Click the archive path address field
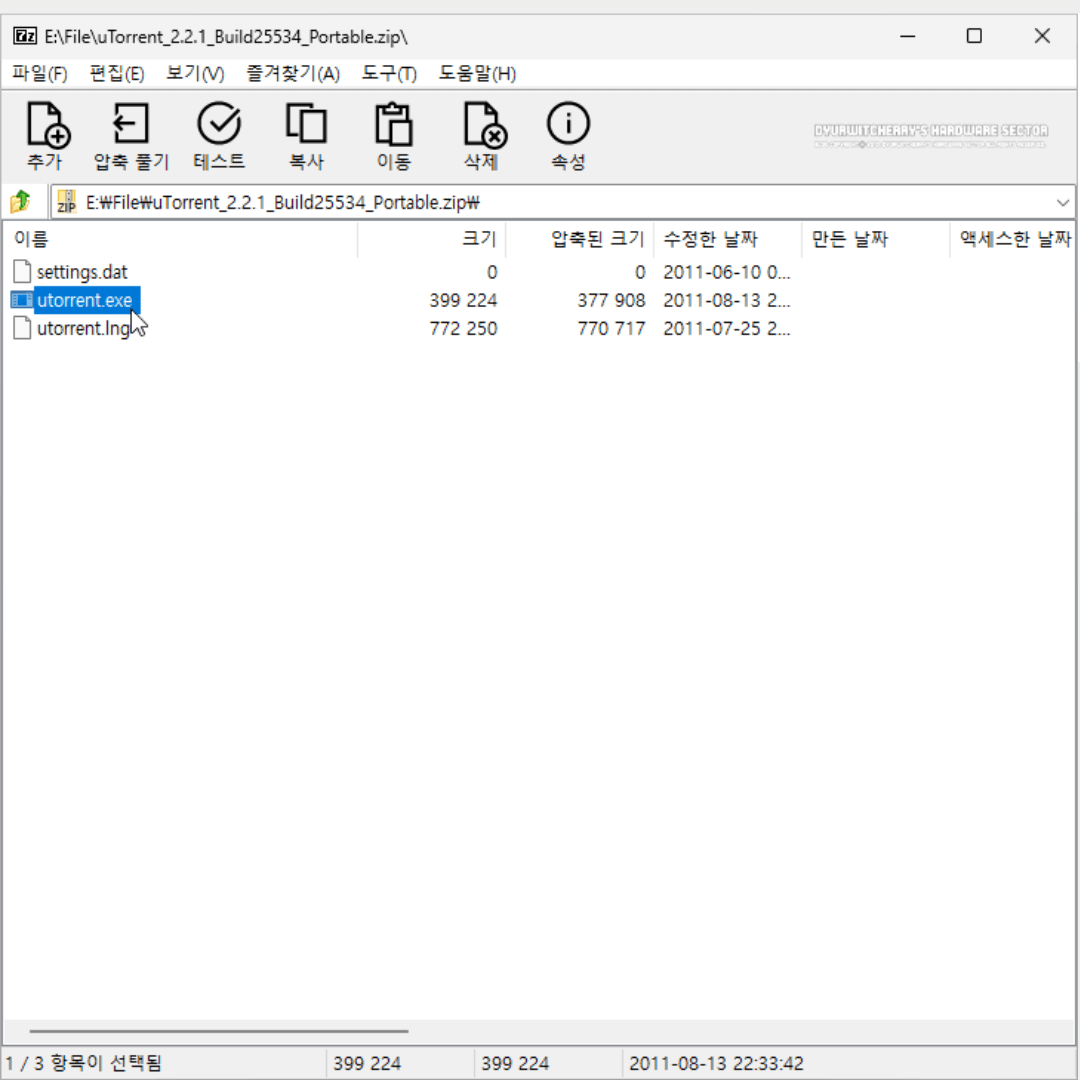 click(562, 202)
